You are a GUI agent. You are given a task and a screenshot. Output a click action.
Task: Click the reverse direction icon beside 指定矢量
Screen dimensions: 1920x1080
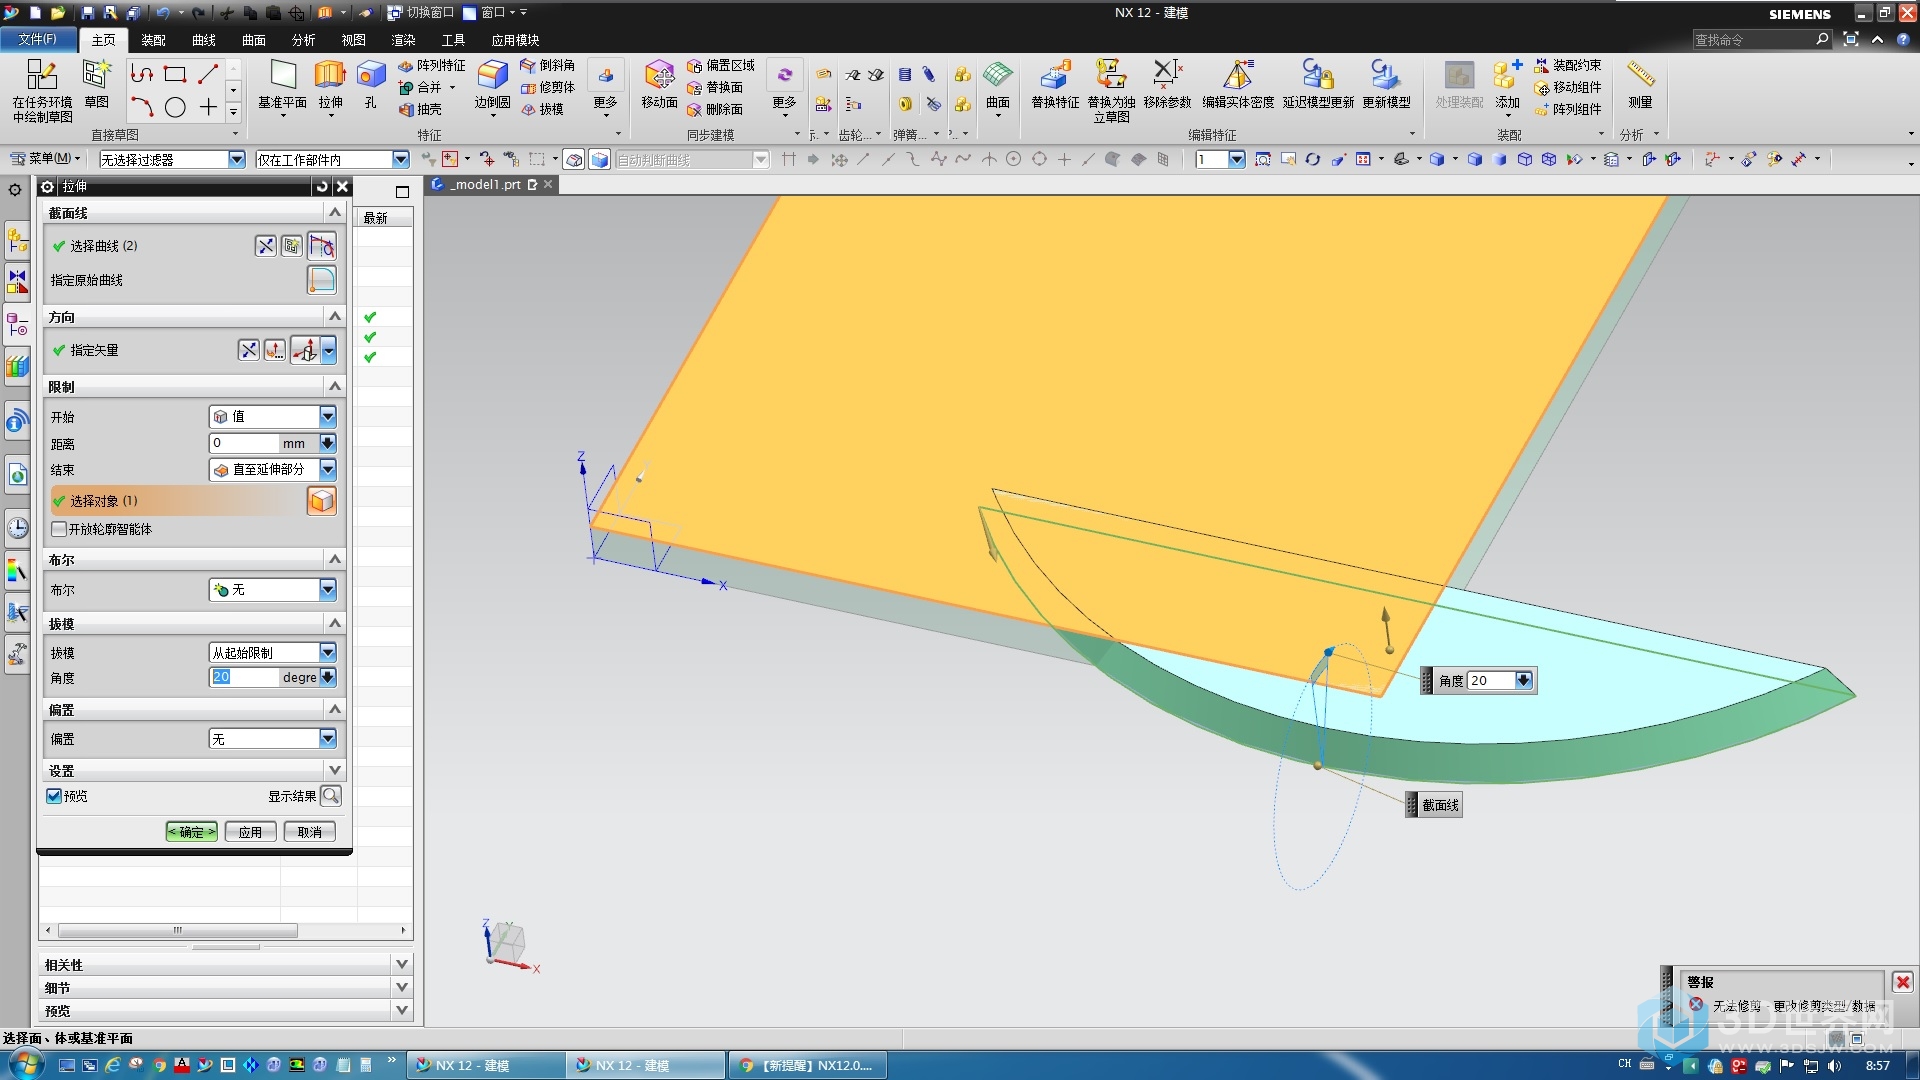(249, 350)
